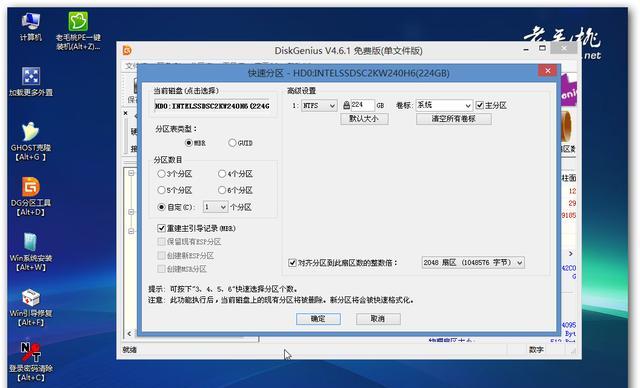640x388 pixels.
Task: Choose 5个分区 option
Action: tap(174, 190)
